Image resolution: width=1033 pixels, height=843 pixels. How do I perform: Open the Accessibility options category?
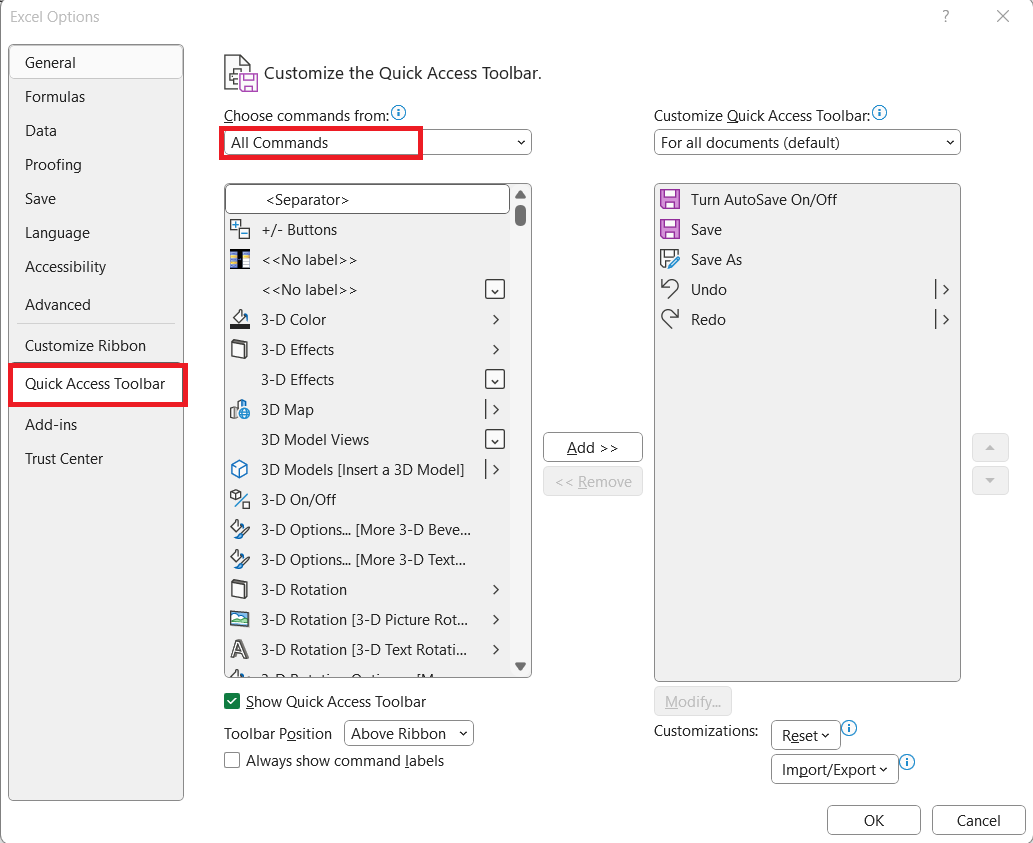(x=96, y=267)
